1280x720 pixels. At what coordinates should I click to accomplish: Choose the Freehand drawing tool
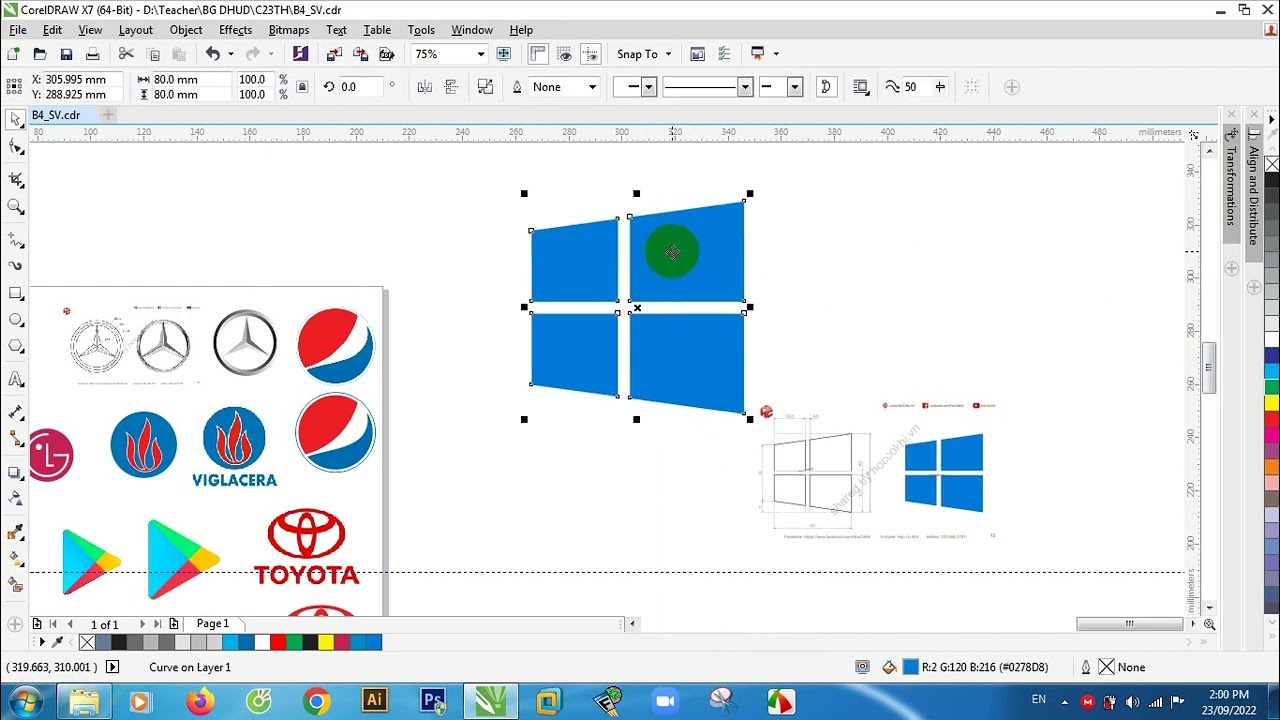tap(15, 240)
